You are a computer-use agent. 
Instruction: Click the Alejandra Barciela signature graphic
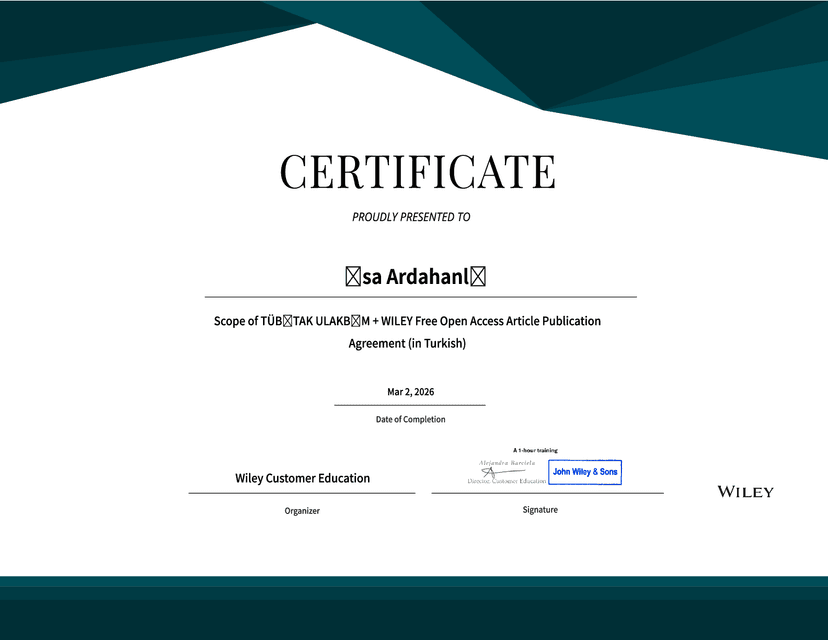[x=506, y=470]
